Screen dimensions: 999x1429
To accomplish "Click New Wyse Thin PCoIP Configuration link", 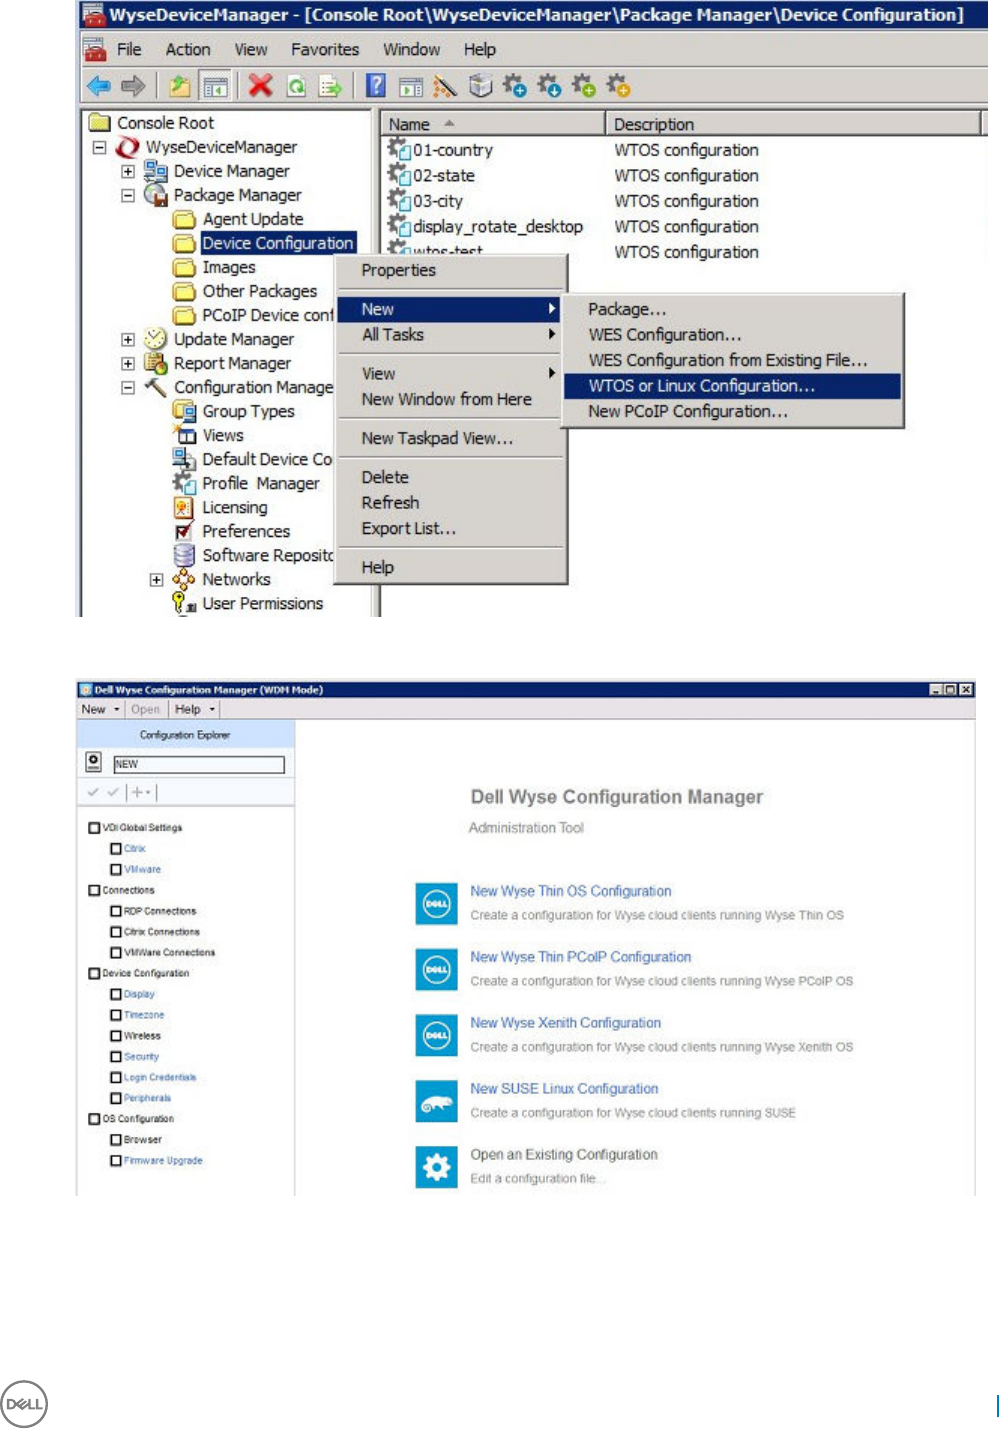I will click(x=580, y=957).
